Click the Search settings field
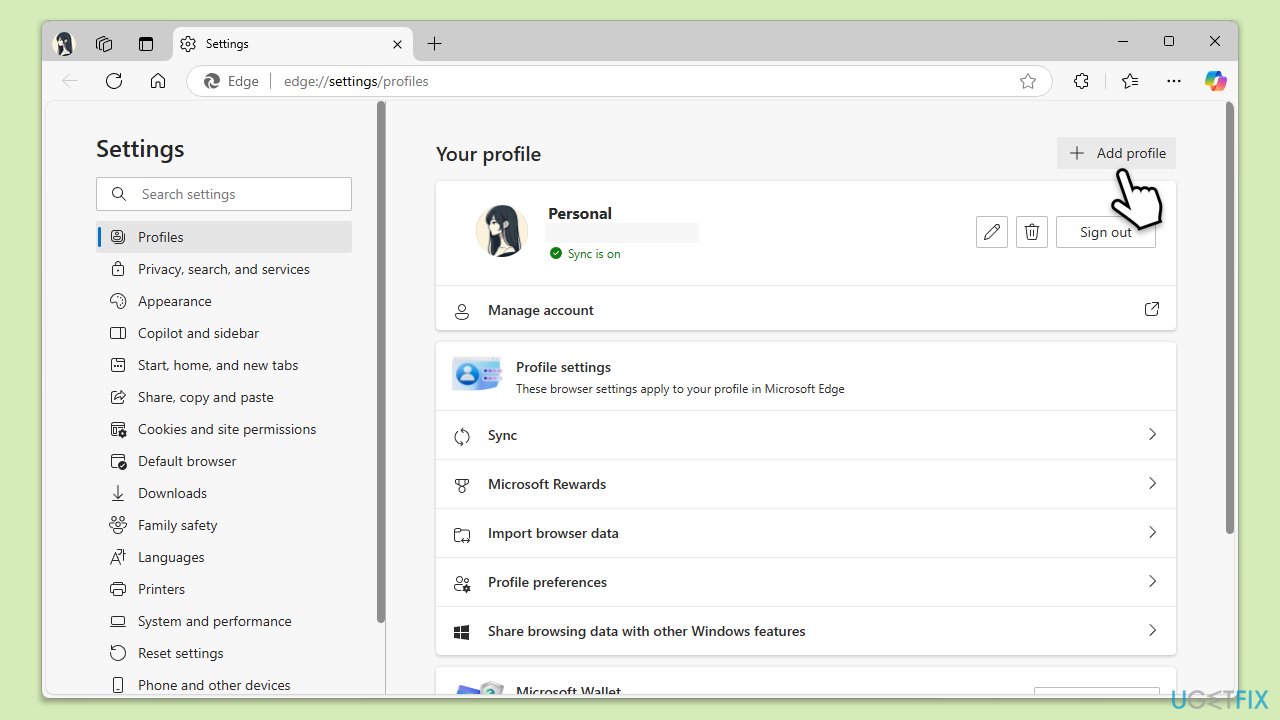The image size is (1280, 720). click(224, 194)
